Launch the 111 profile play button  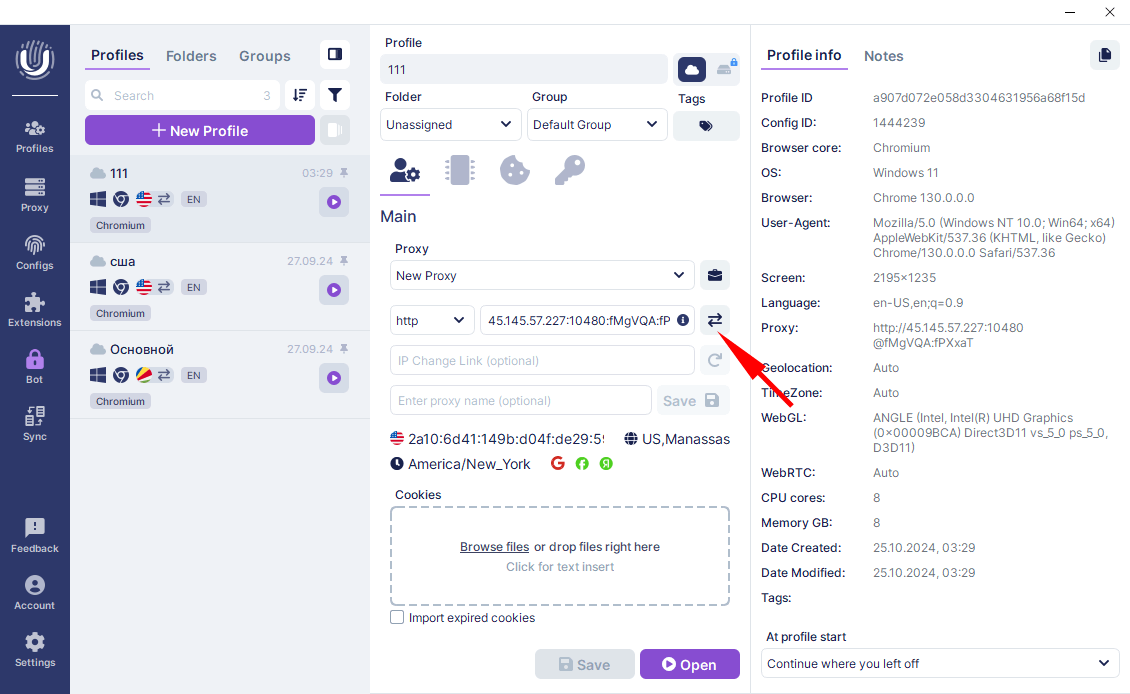(334, 202)
